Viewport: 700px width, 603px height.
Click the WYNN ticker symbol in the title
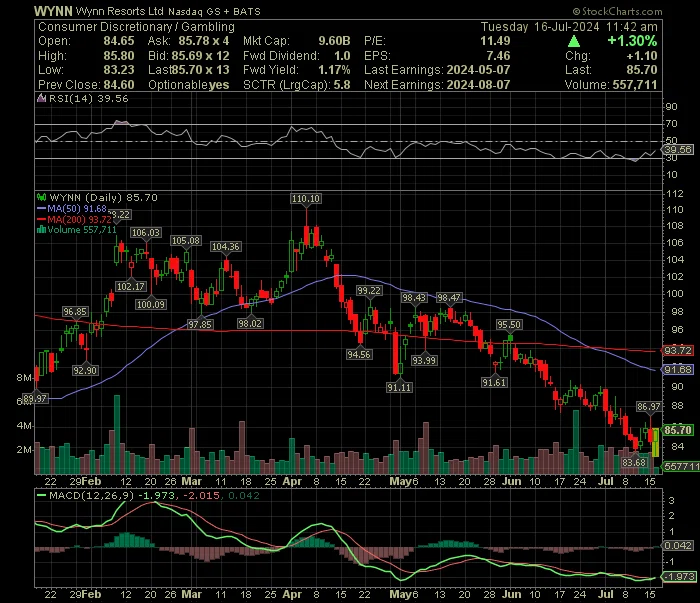53,11
